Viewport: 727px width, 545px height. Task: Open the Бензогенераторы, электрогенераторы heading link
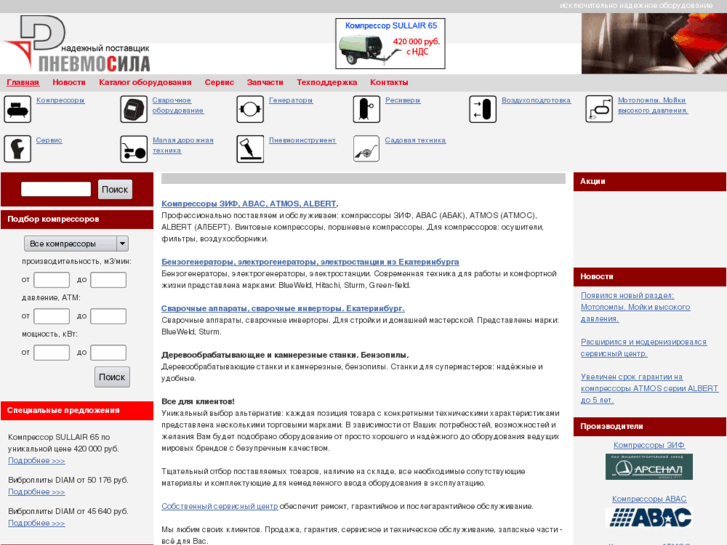[x=310, y=262]
